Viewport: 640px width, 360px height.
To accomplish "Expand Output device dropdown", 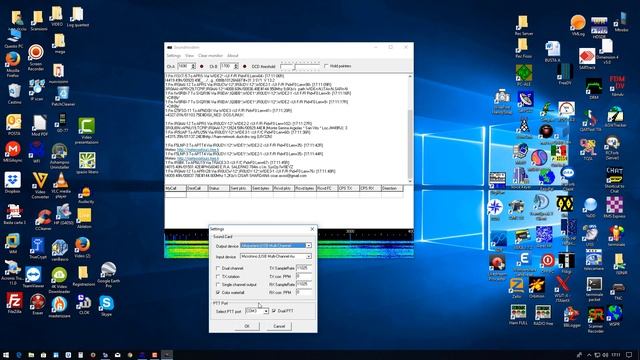I will pyautogui.click(x=309, y=245).
